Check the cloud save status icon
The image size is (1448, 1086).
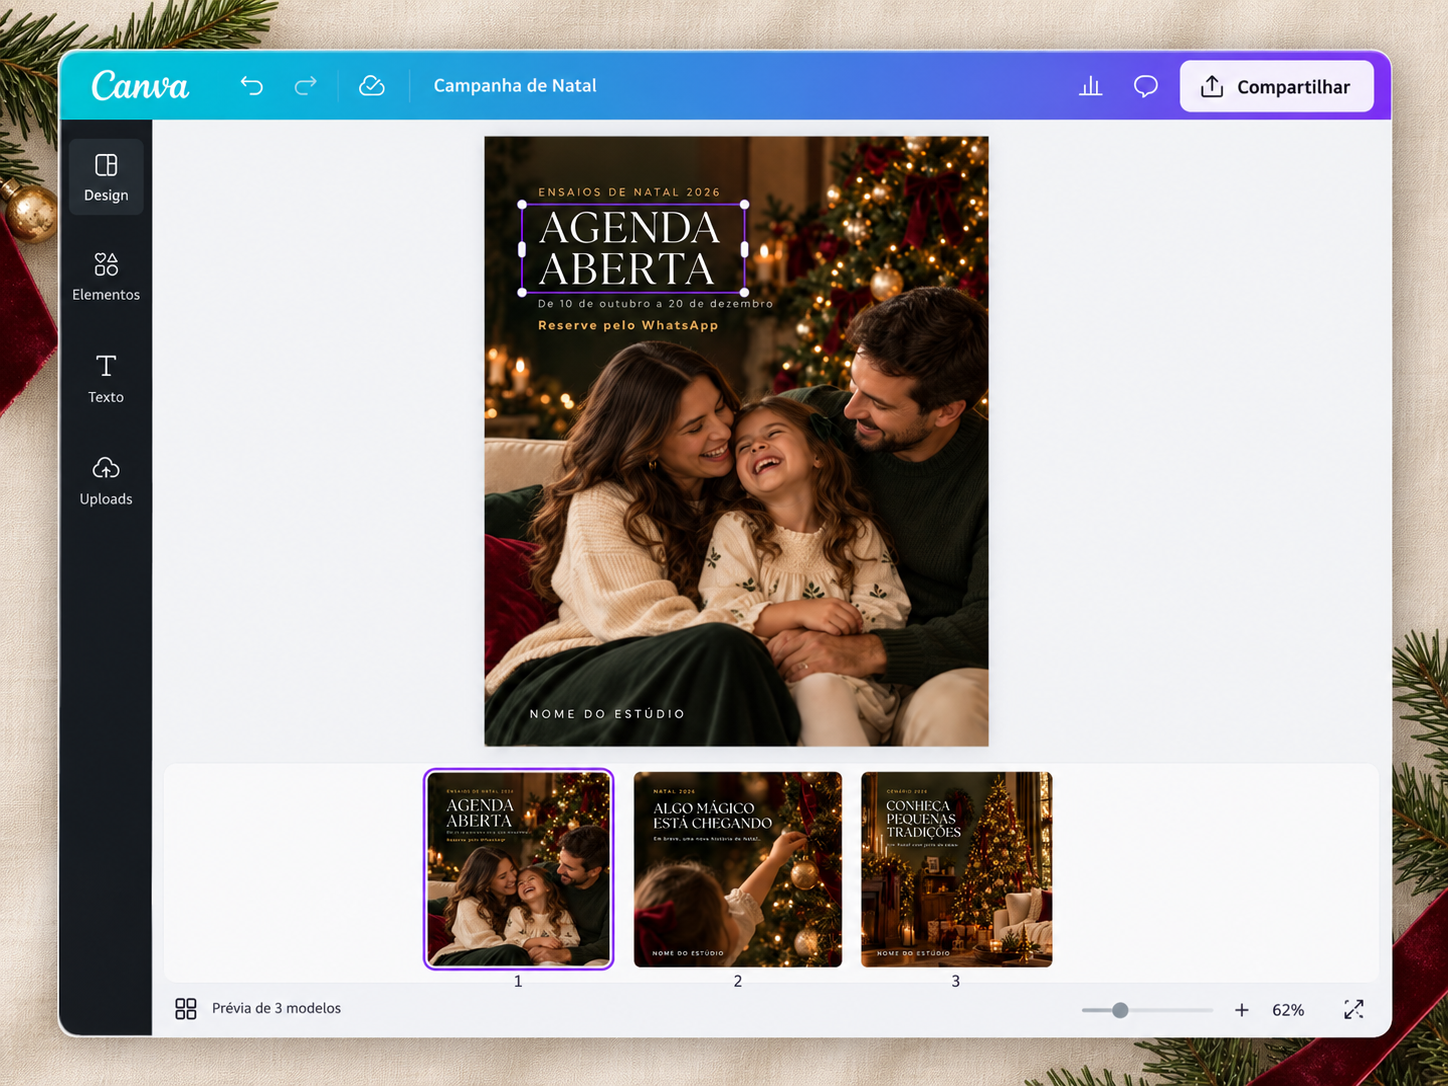(371, 86)
